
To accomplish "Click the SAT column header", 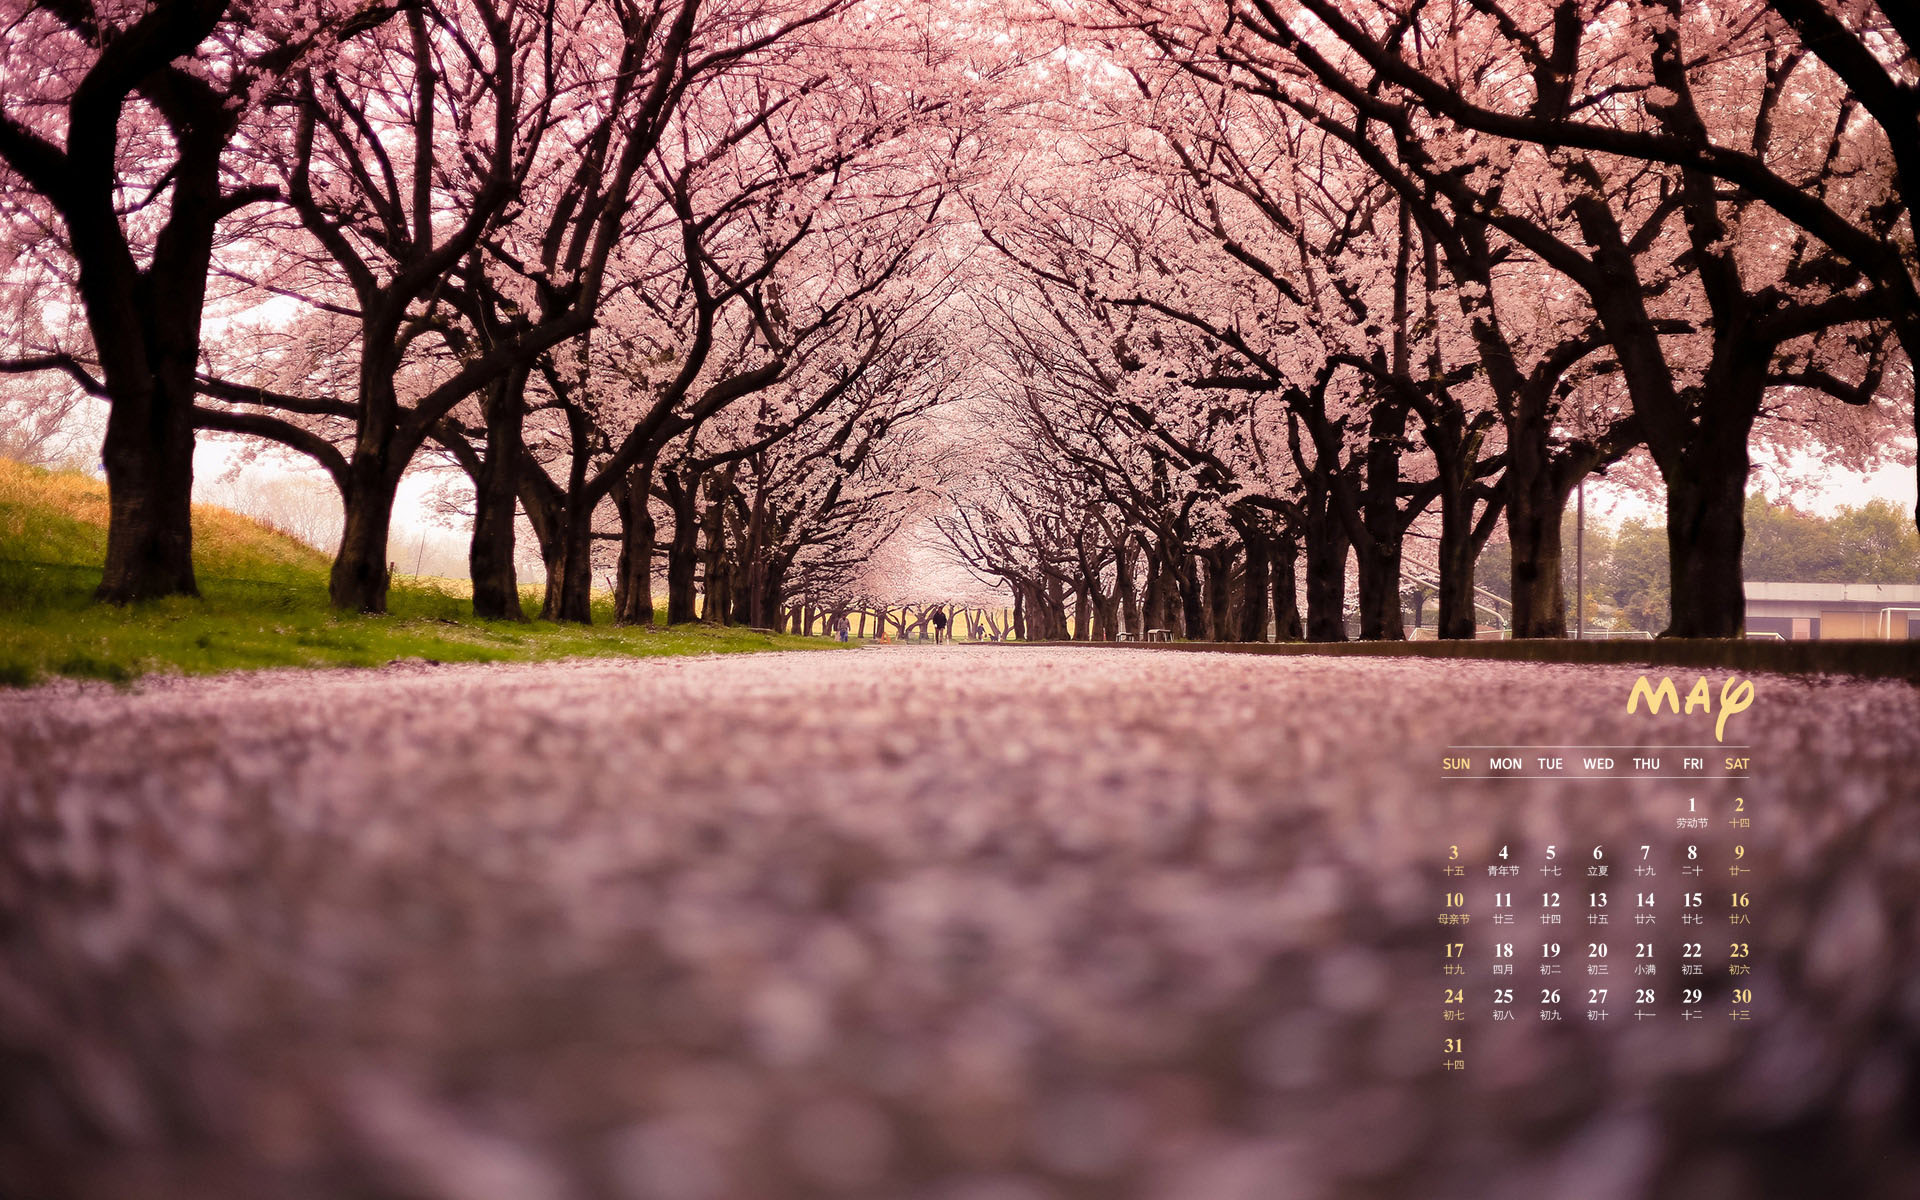I will click(1737, 764).
